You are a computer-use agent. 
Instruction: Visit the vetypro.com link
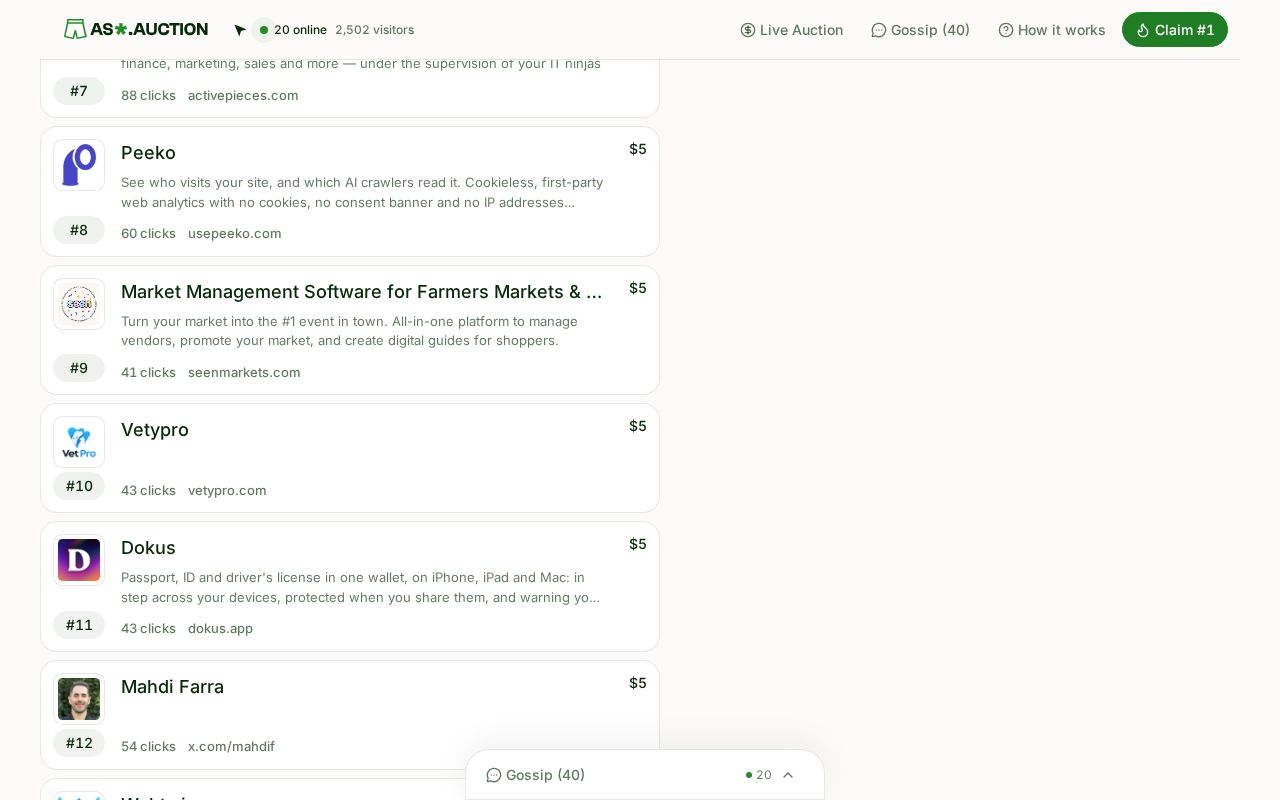(x=227, y=490)
